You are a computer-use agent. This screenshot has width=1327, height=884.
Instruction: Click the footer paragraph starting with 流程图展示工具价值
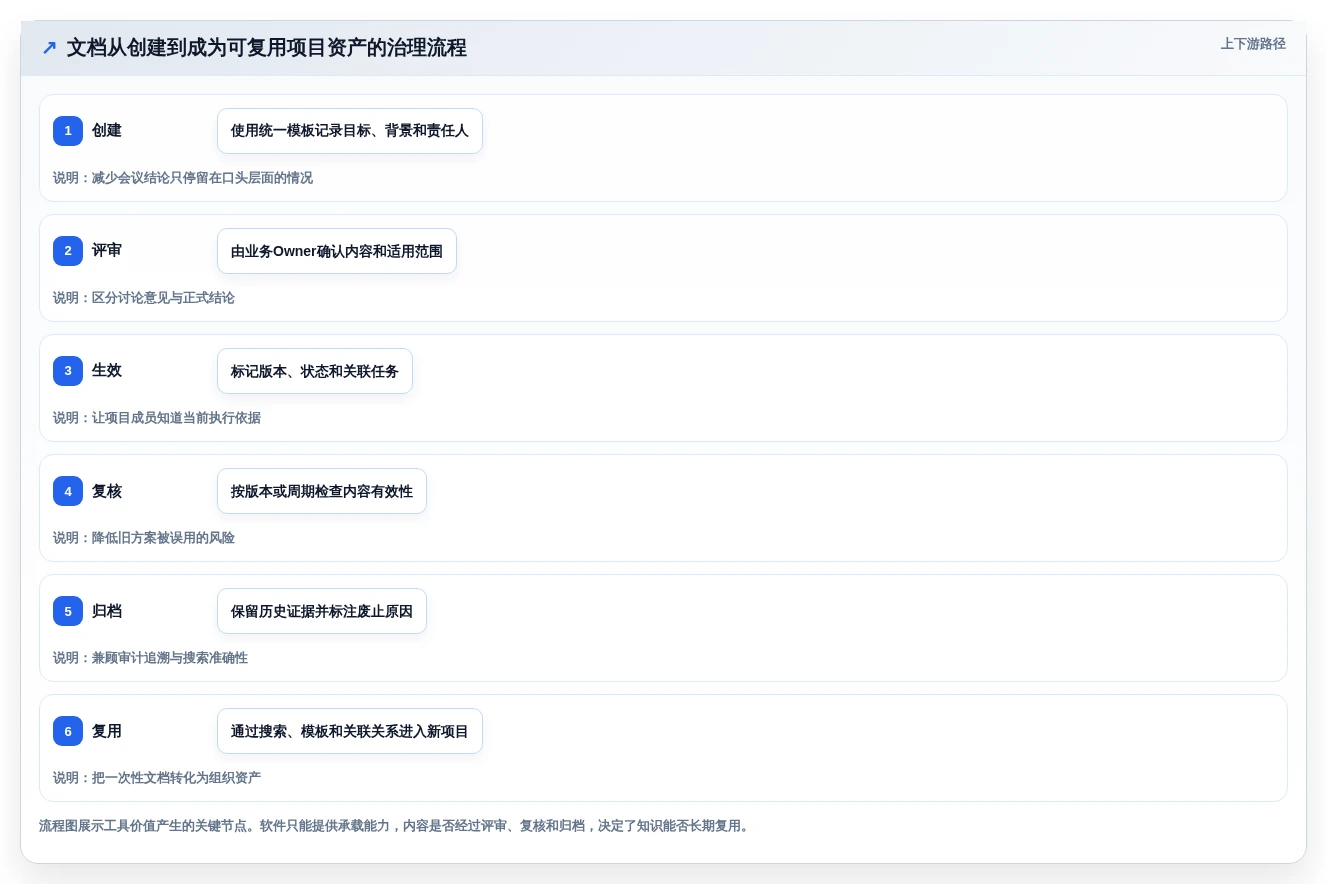tap(394, 826)
